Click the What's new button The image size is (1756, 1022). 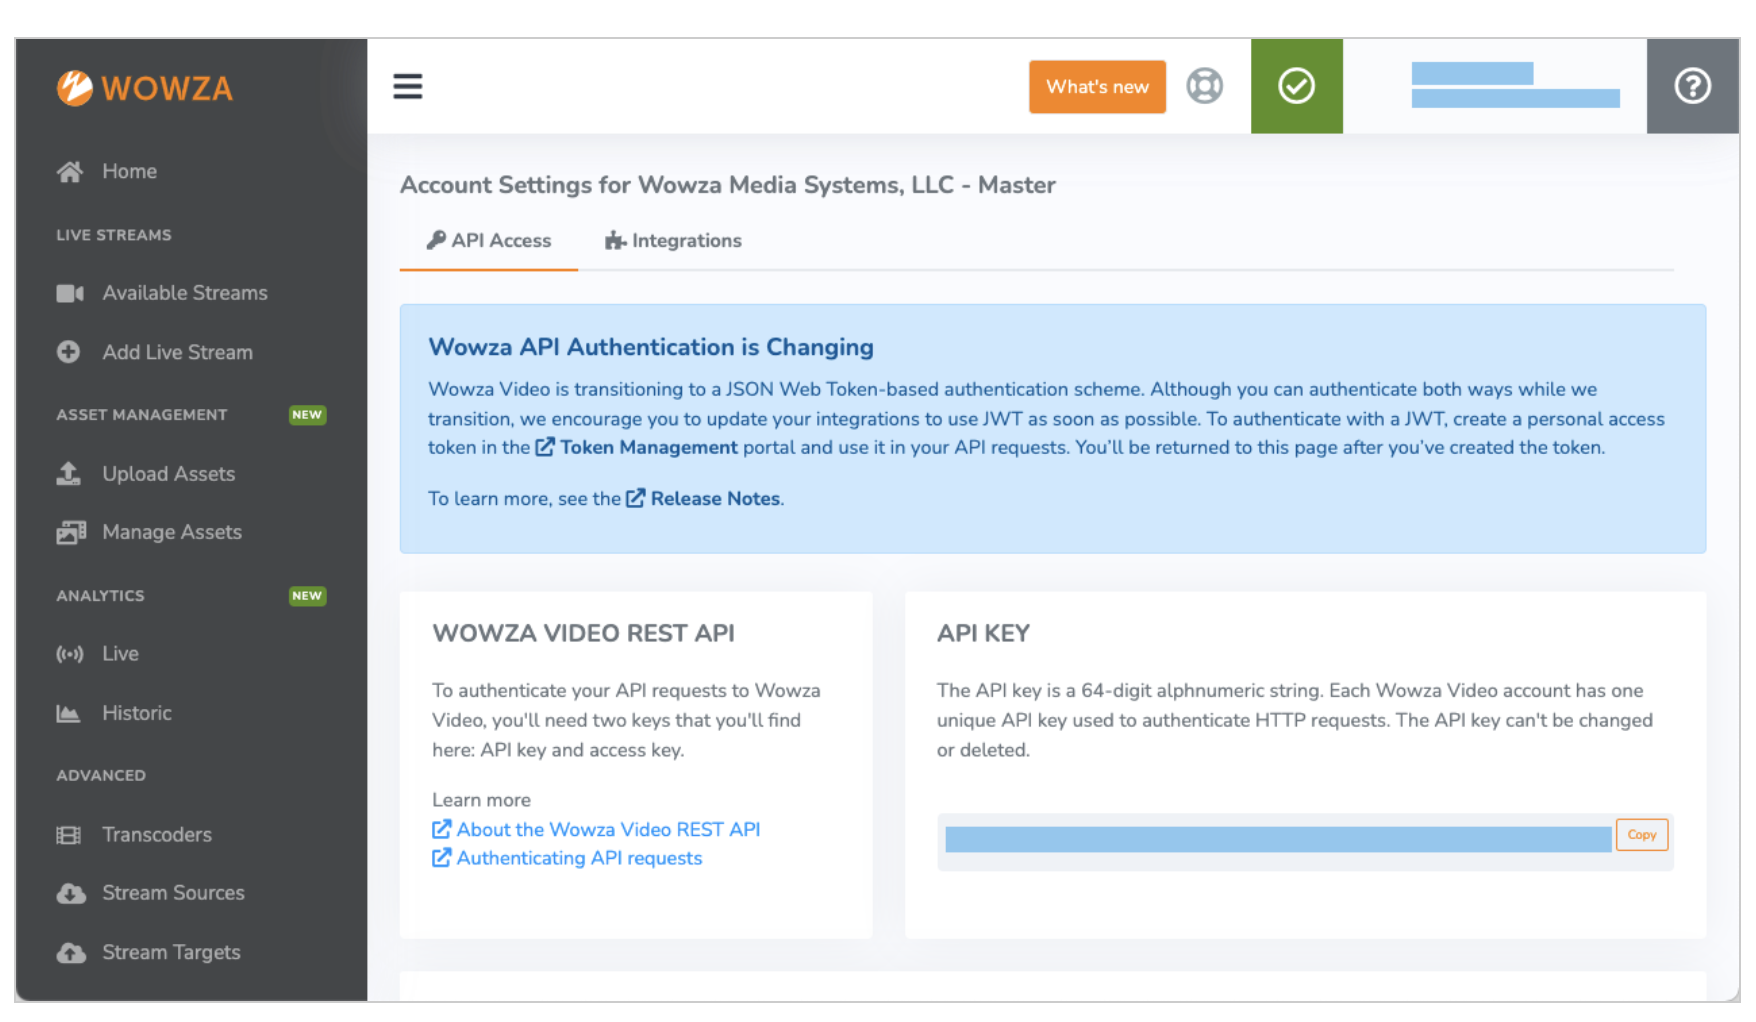[x=1097, y=87]
